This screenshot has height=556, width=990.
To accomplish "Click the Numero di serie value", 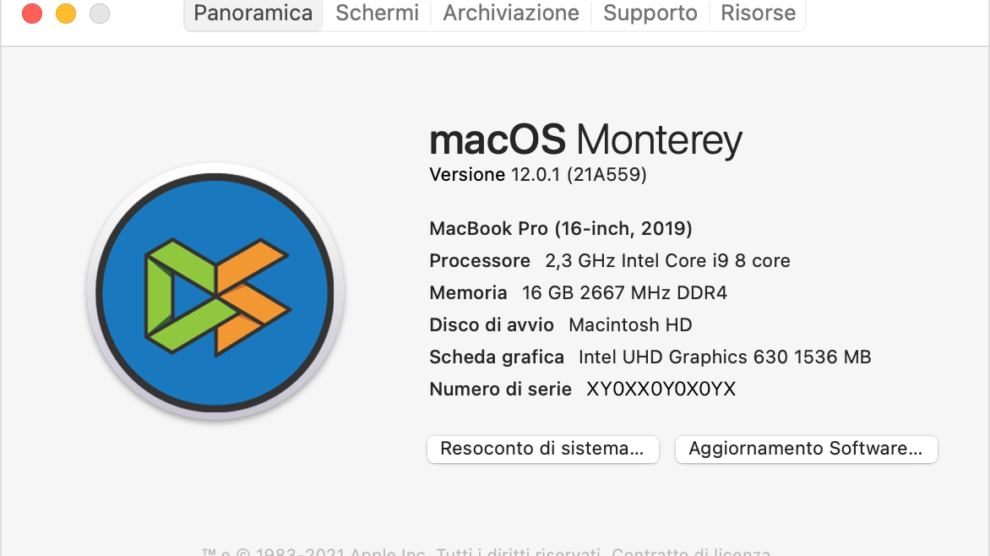I will coord(661,389).
